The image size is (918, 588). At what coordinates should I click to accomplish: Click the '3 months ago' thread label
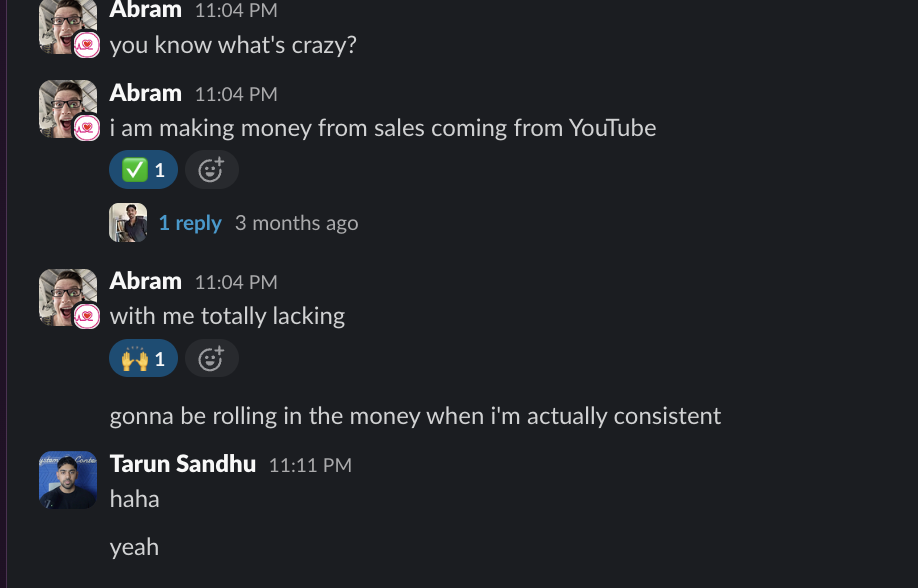click(296, 223)
